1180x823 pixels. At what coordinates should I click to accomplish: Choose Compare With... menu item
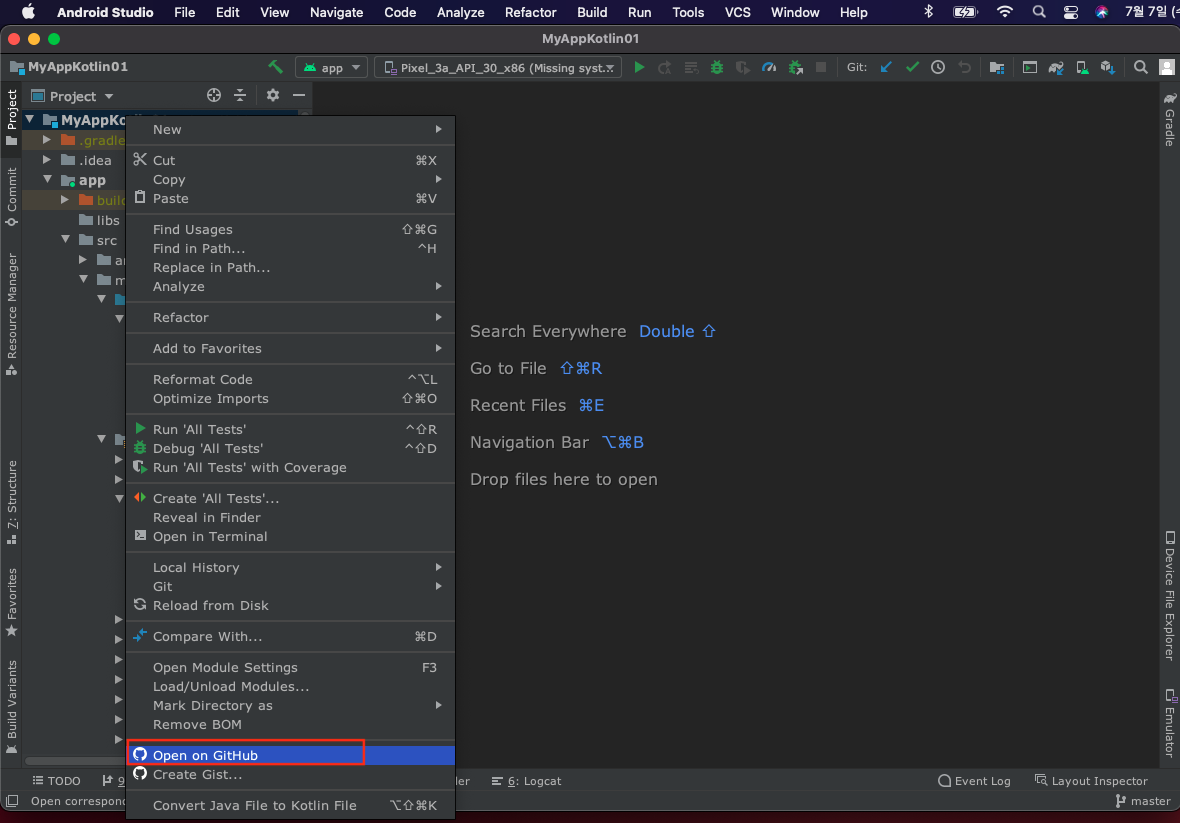tap(290, 636)
